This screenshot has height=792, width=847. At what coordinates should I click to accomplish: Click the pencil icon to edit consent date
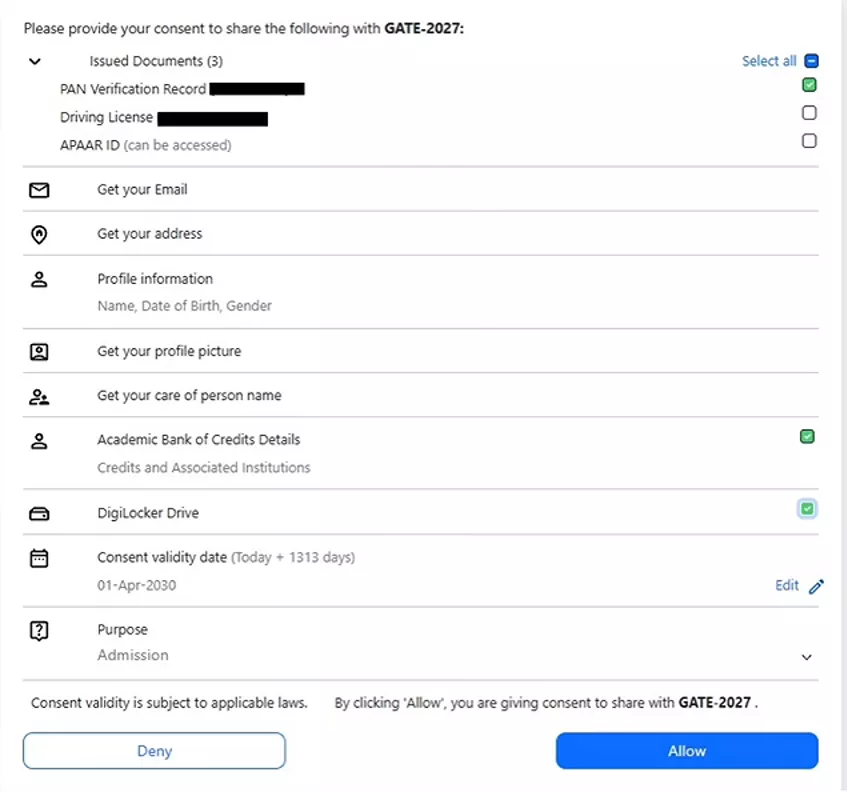click(816, 586)
